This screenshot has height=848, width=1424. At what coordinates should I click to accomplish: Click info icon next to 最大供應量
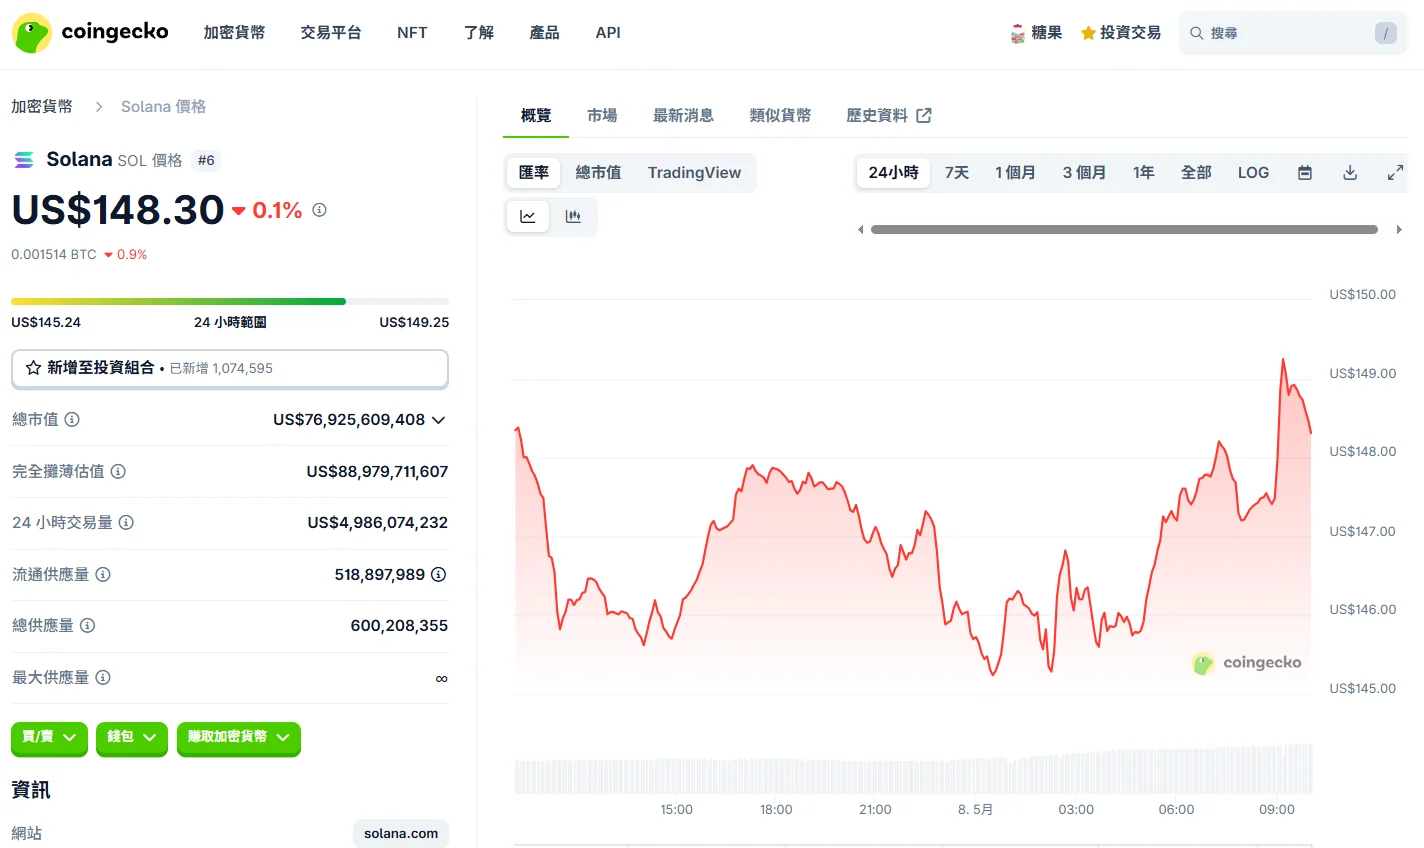click(103, 677)
